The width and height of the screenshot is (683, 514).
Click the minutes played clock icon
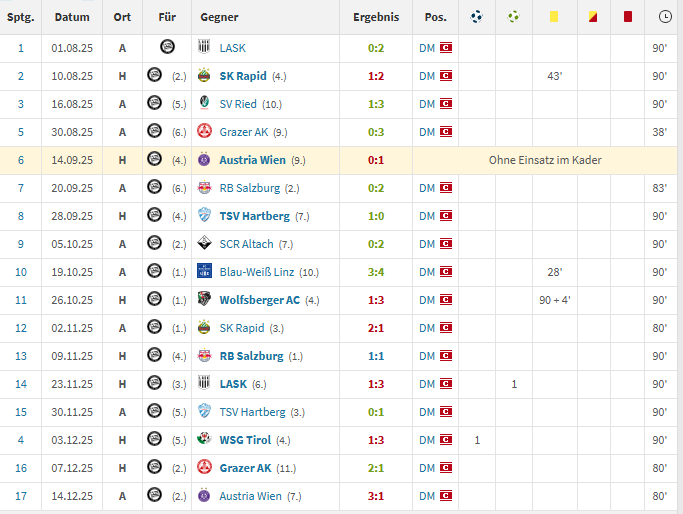[665, 17]
